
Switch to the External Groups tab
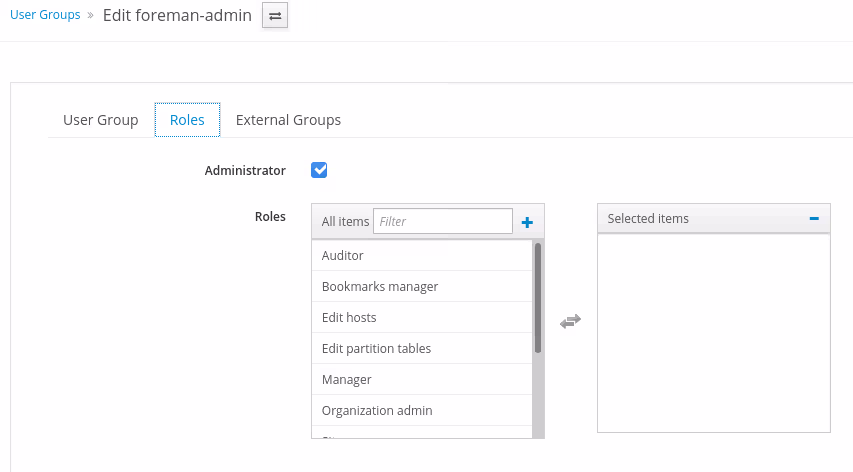point(288,120)
